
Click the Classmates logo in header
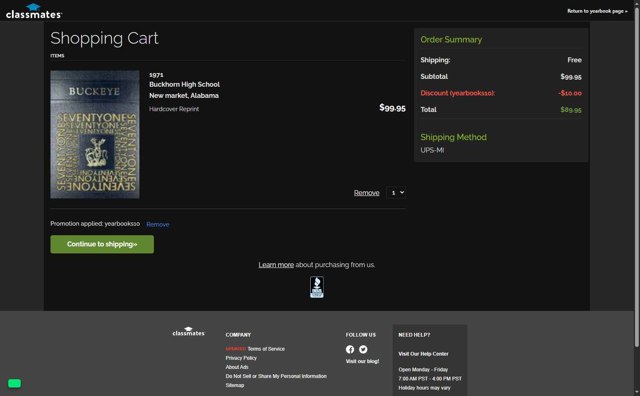[x=33, y=11]
